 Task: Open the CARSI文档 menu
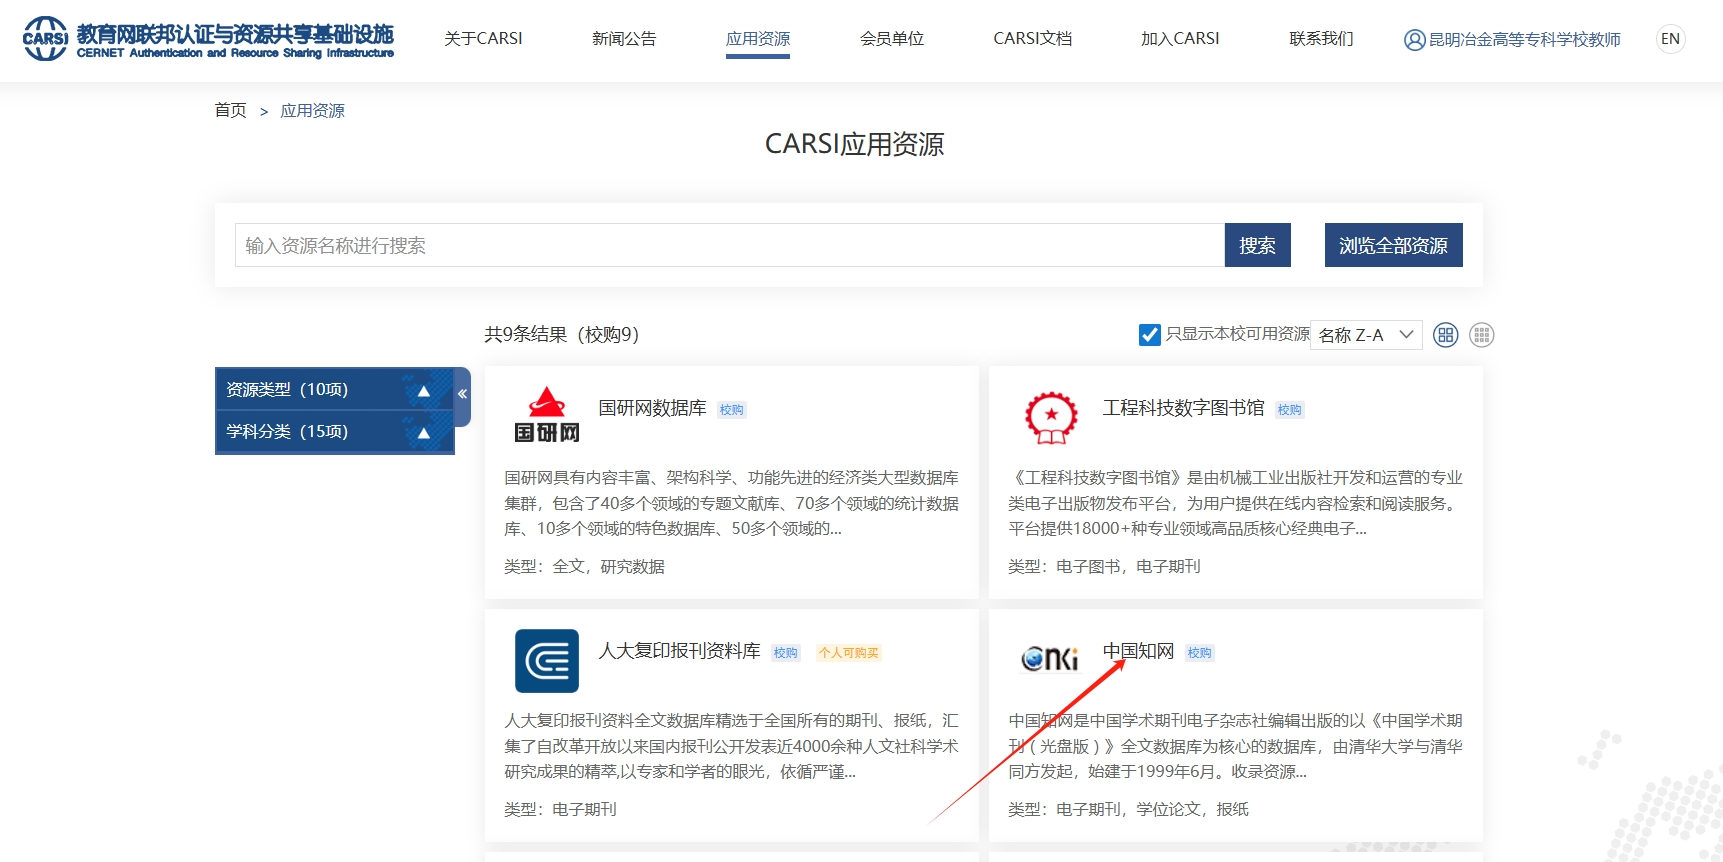pyautogui.click(x=1033, y=39)
